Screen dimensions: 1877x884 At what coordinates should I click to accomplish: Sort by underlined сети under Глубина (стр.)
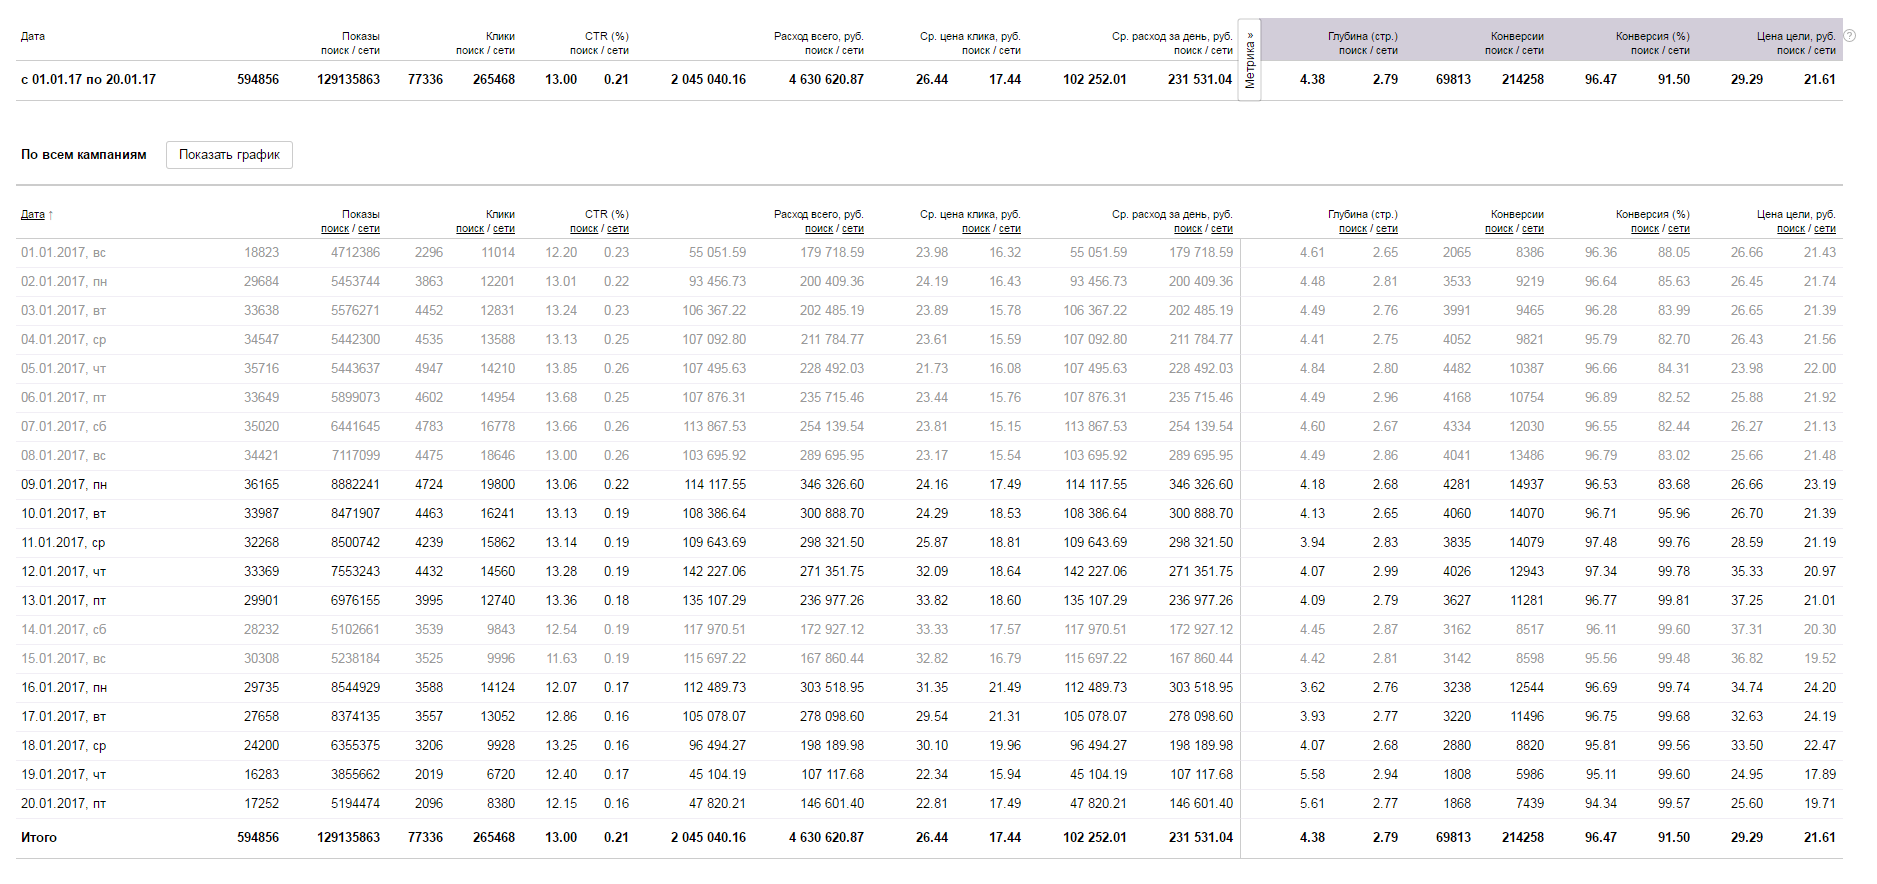(1387, 229)
